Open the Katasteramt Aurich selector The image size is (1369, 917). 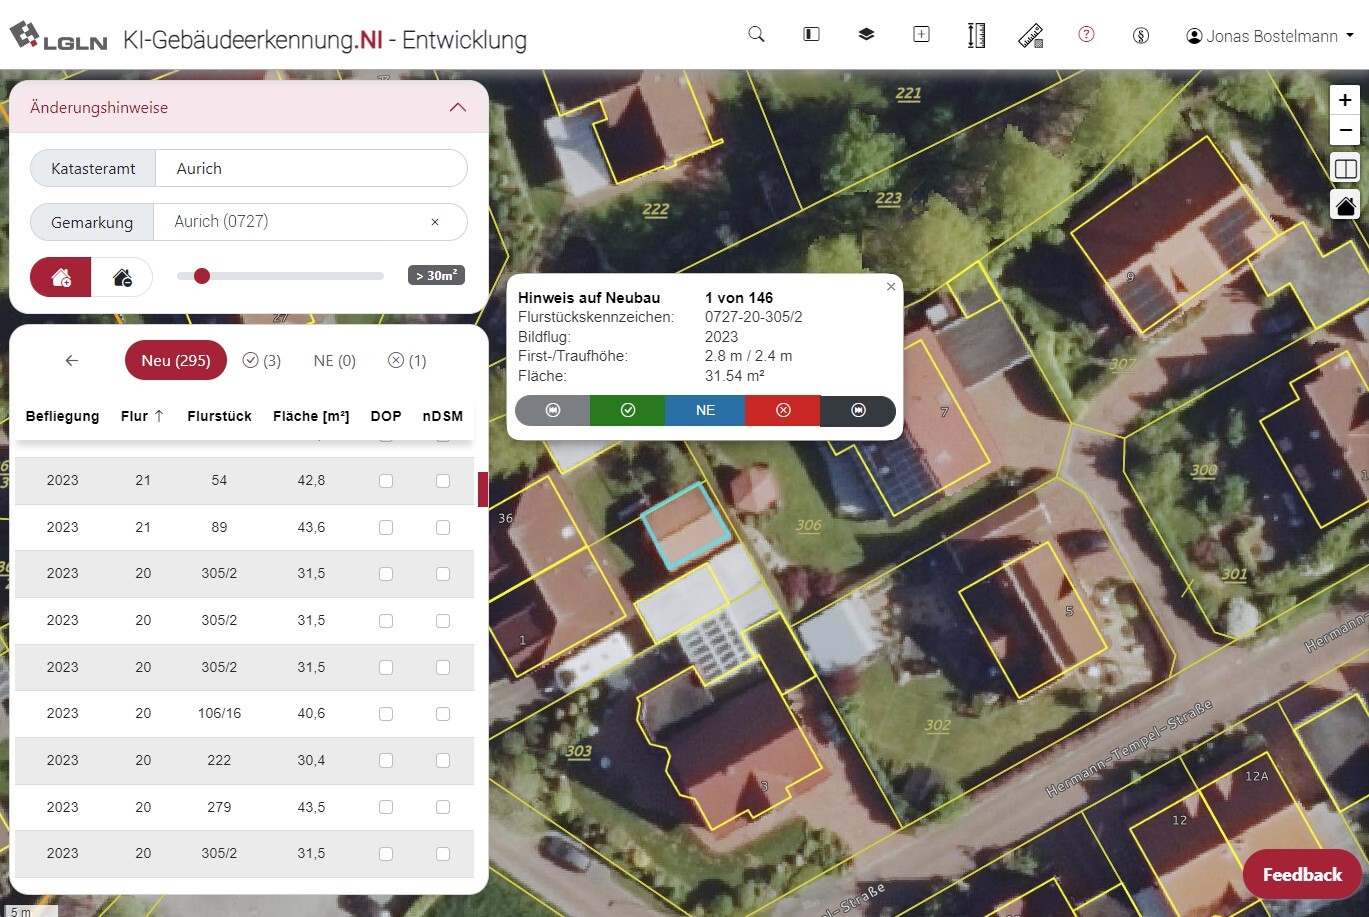[x=310, y=168]
